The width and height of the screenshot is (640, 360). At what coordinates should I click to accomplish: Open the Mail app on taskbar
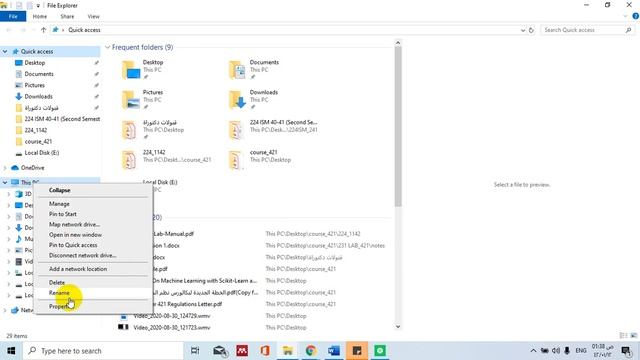tap(220, 351)
